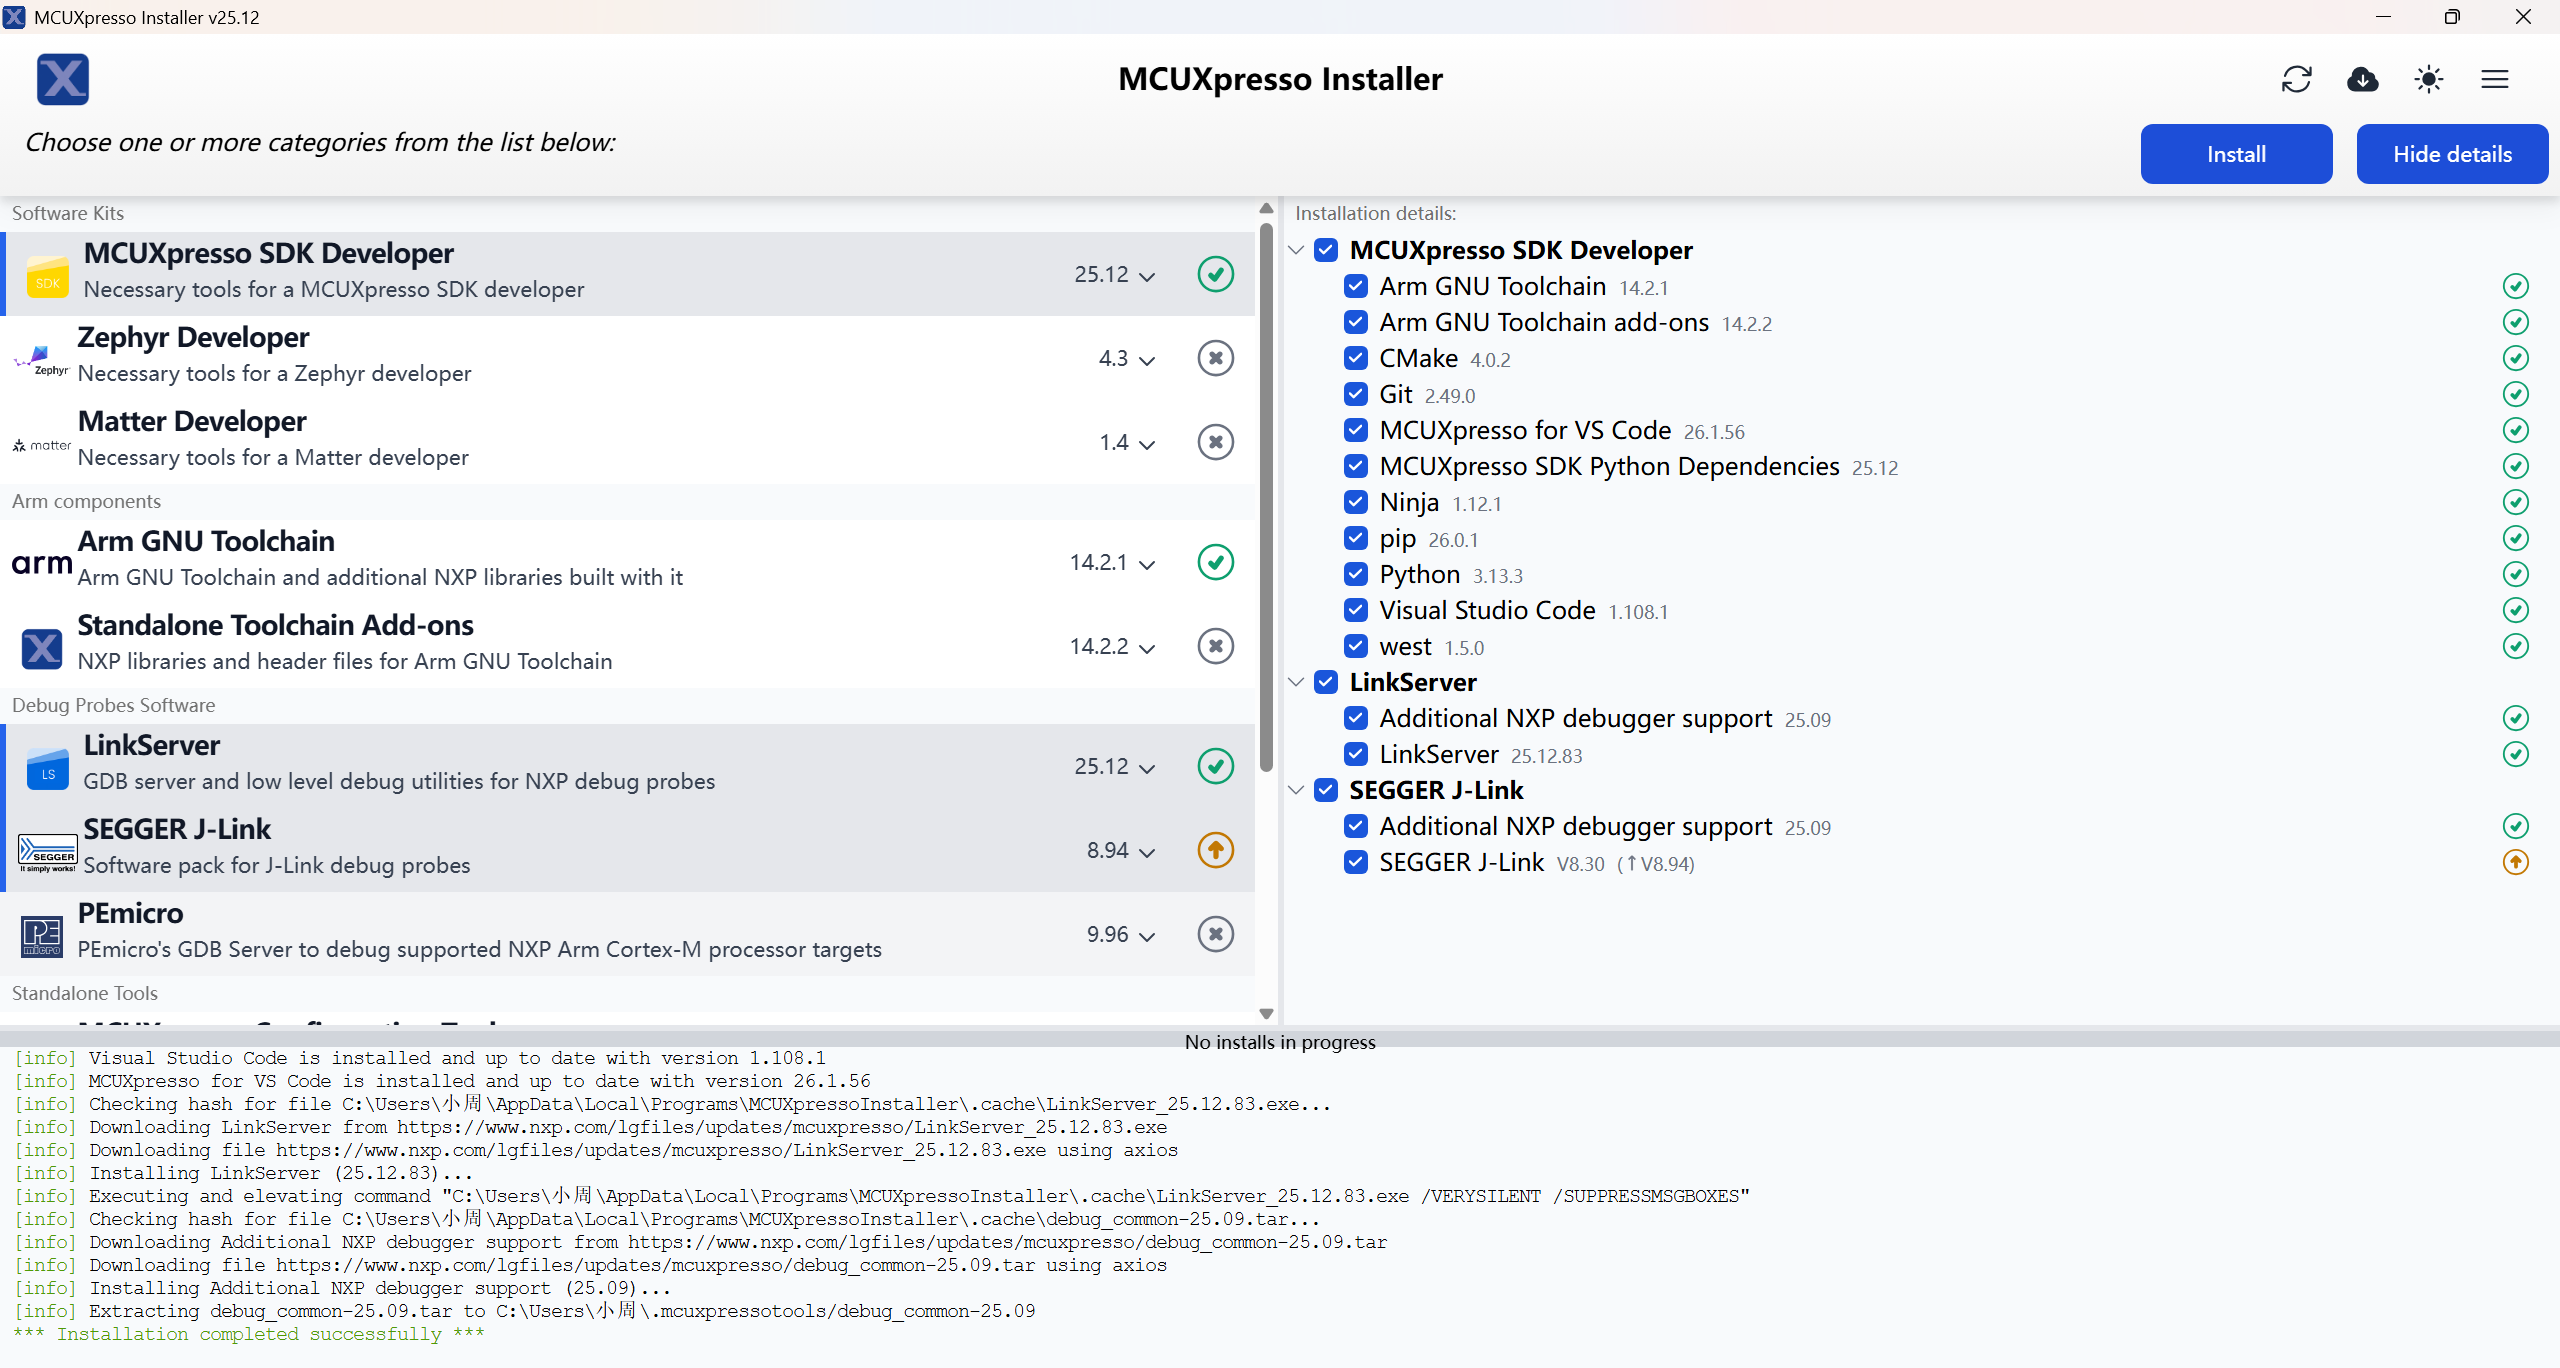Open the hamburger menu
Viewport: 2560px width, 1368px height.
point(2494,79)
